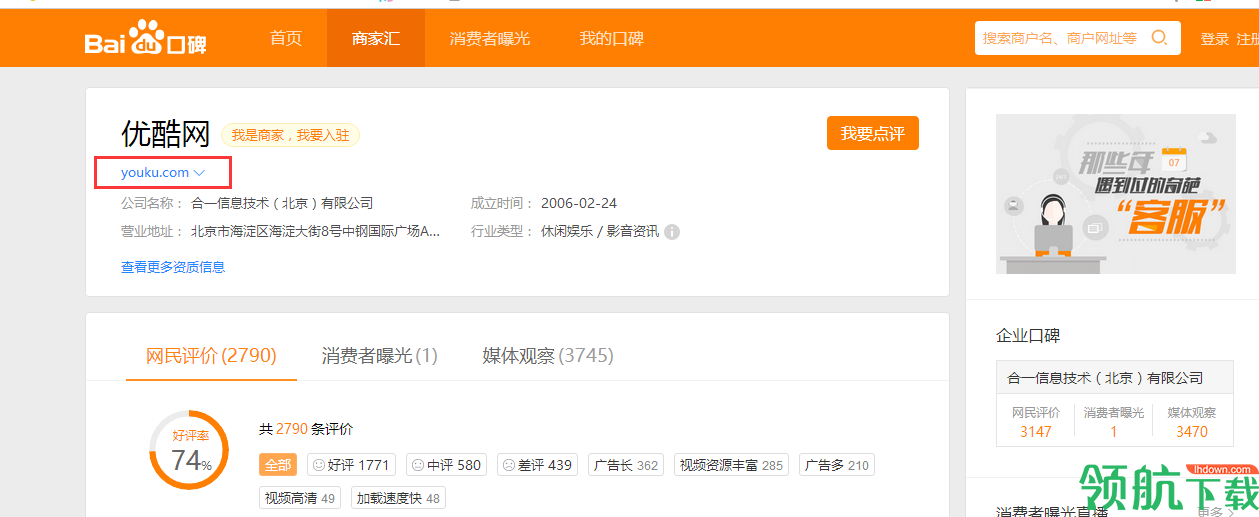Switch to 网民评价 (2790) tab
The width and height of the screenshot is (1259, 517).
click(211, 355)
